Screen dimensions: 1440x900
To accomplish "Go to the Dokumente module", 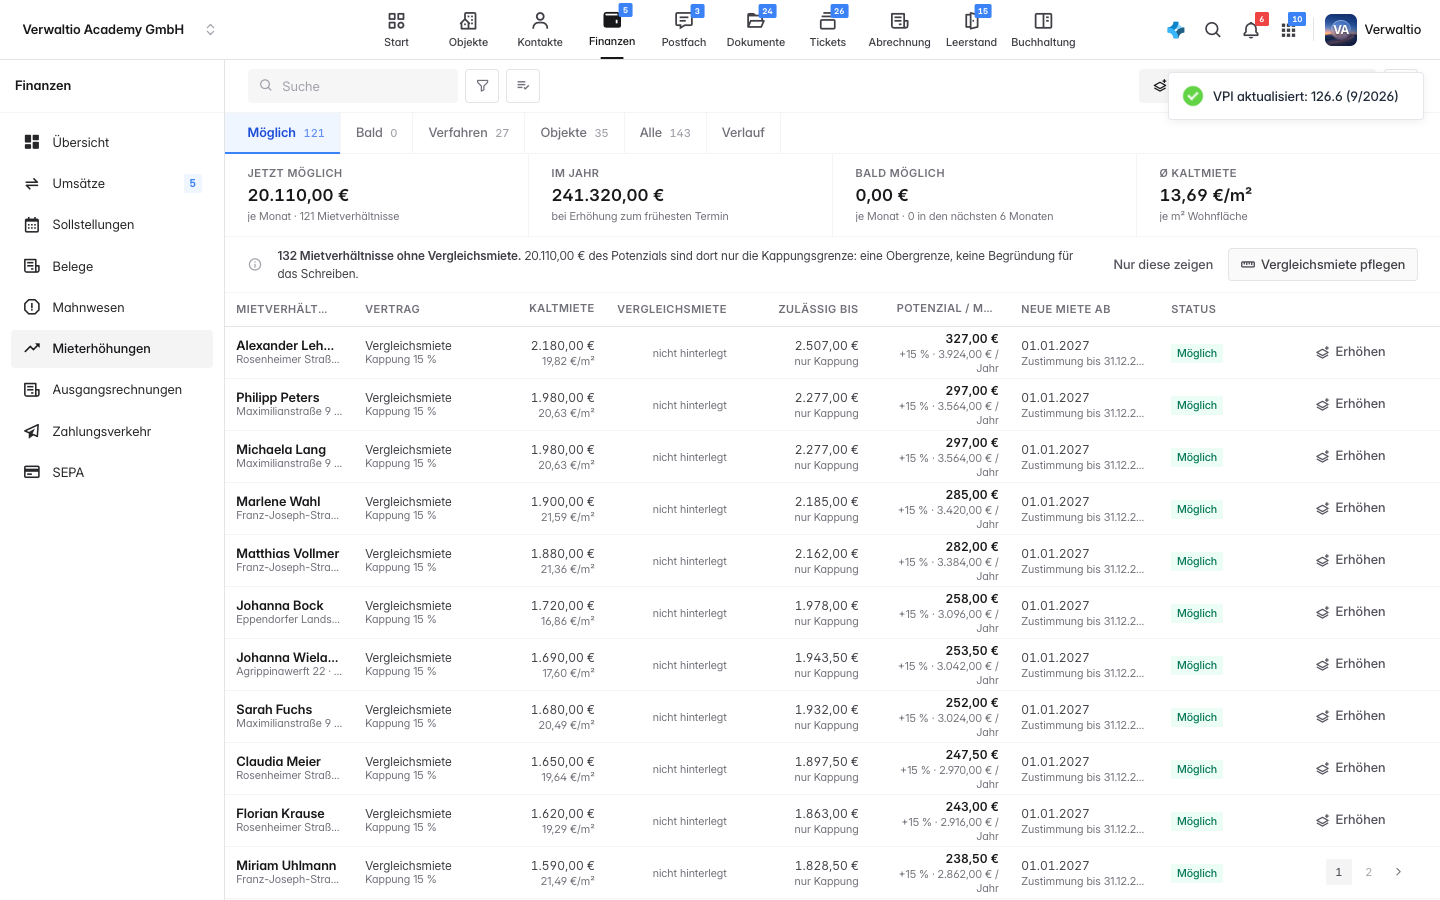I will 756,30.
